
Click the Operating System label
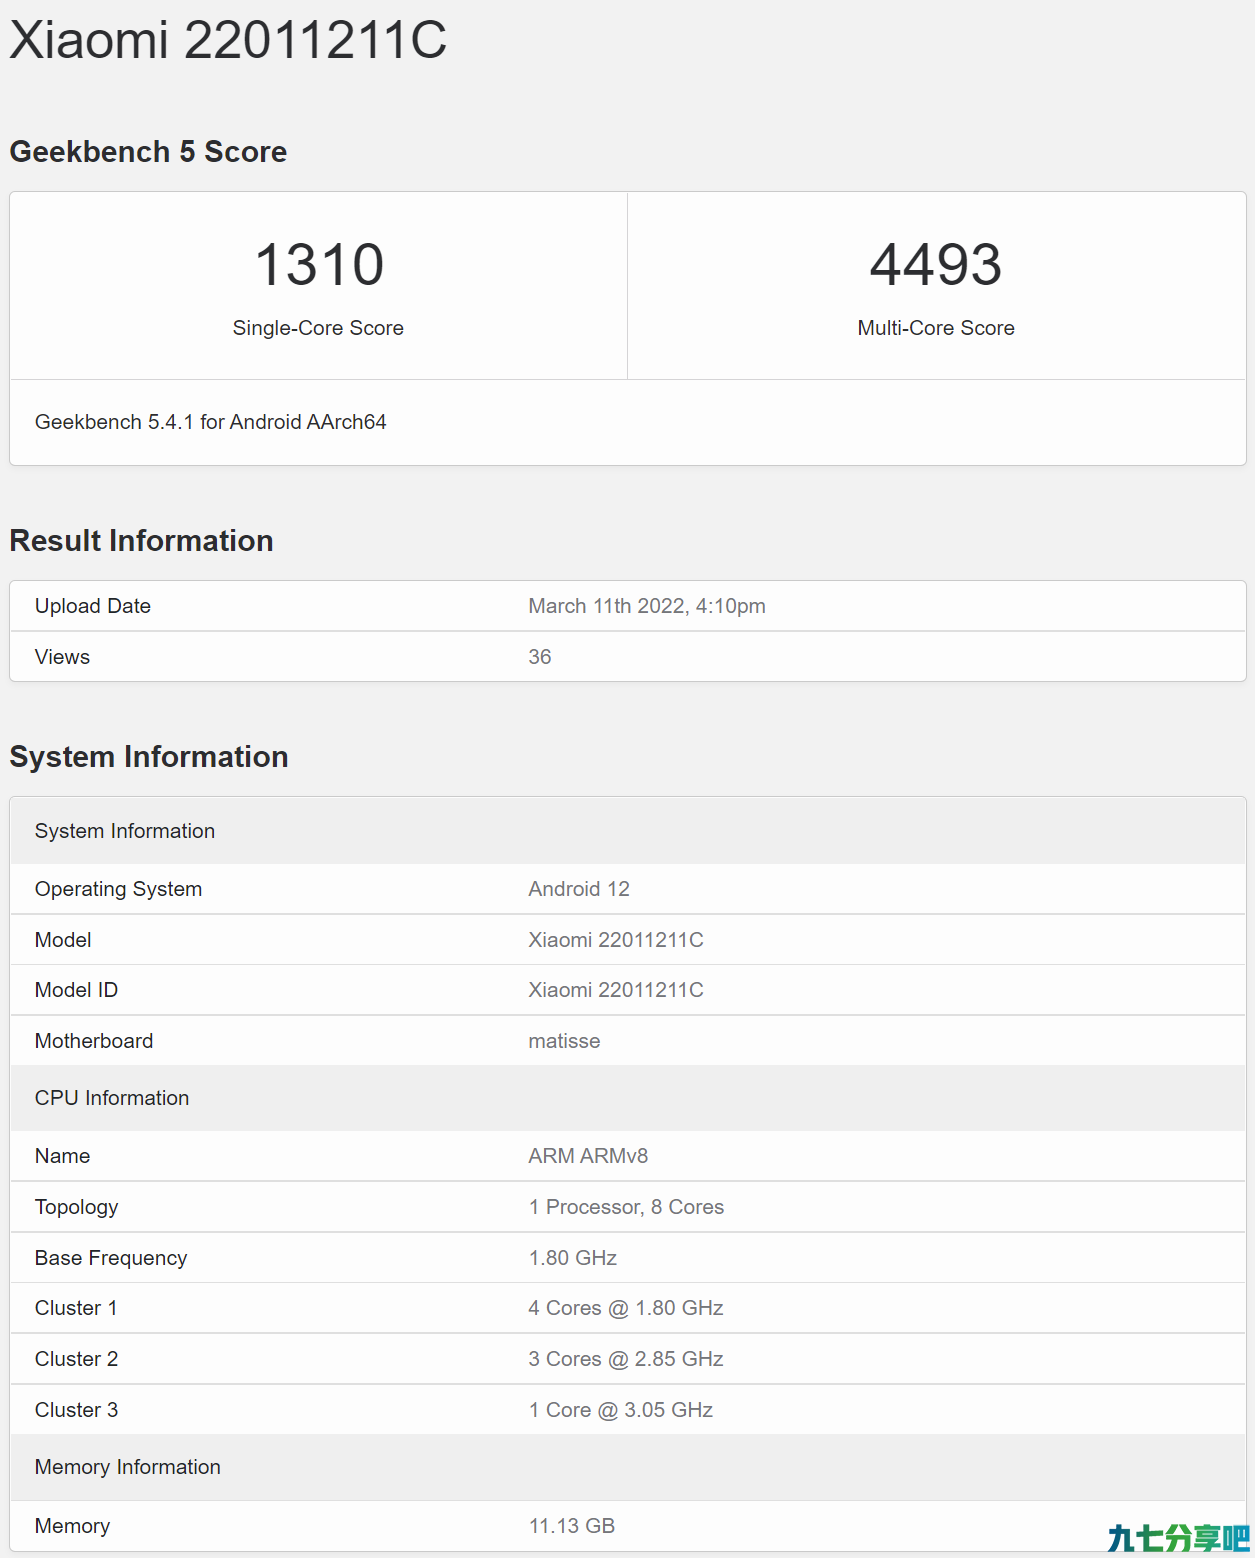pyautogui.click(x=118, y=889)
